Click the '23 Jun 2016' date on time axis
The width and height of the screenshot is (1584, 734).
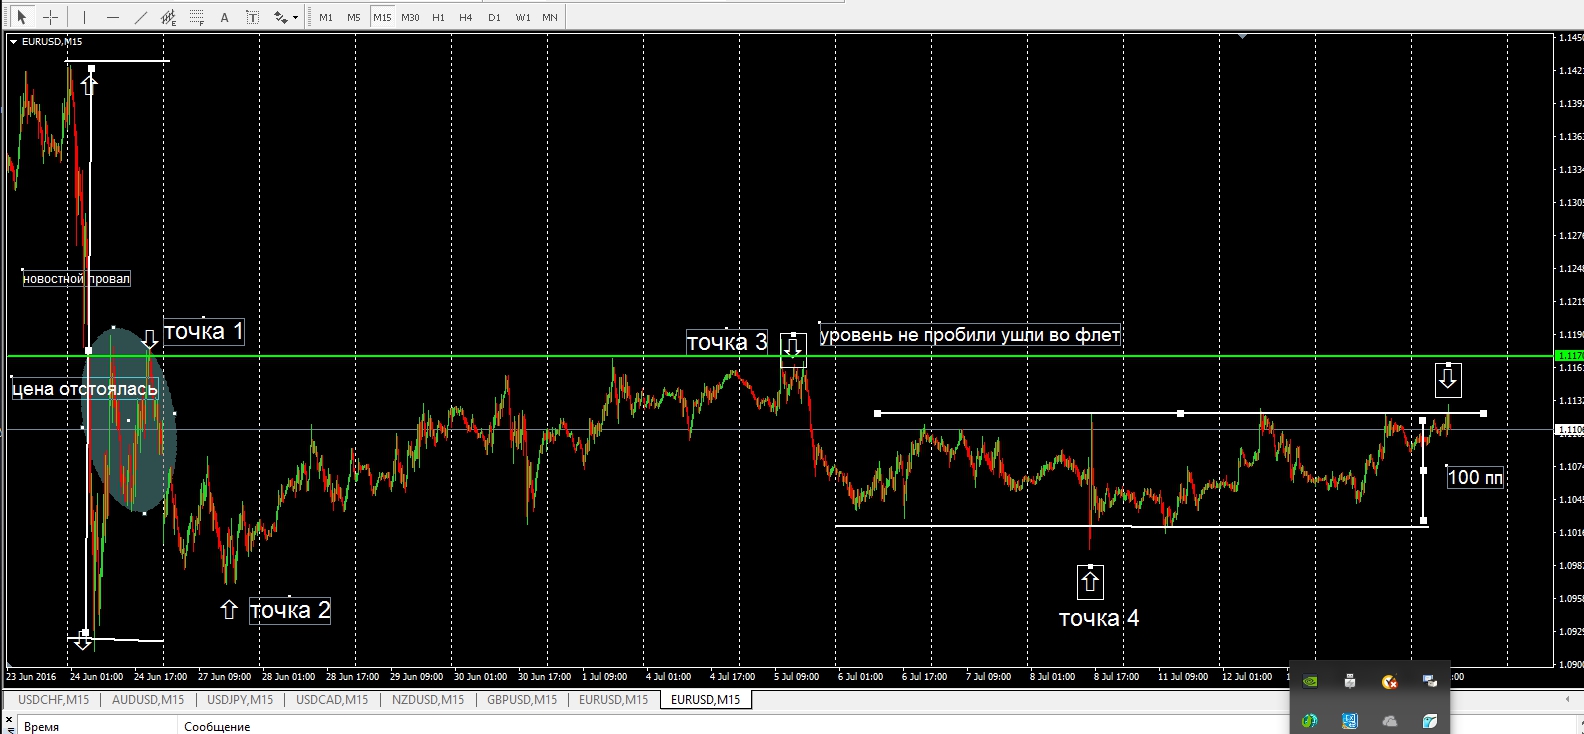[31, 677]
